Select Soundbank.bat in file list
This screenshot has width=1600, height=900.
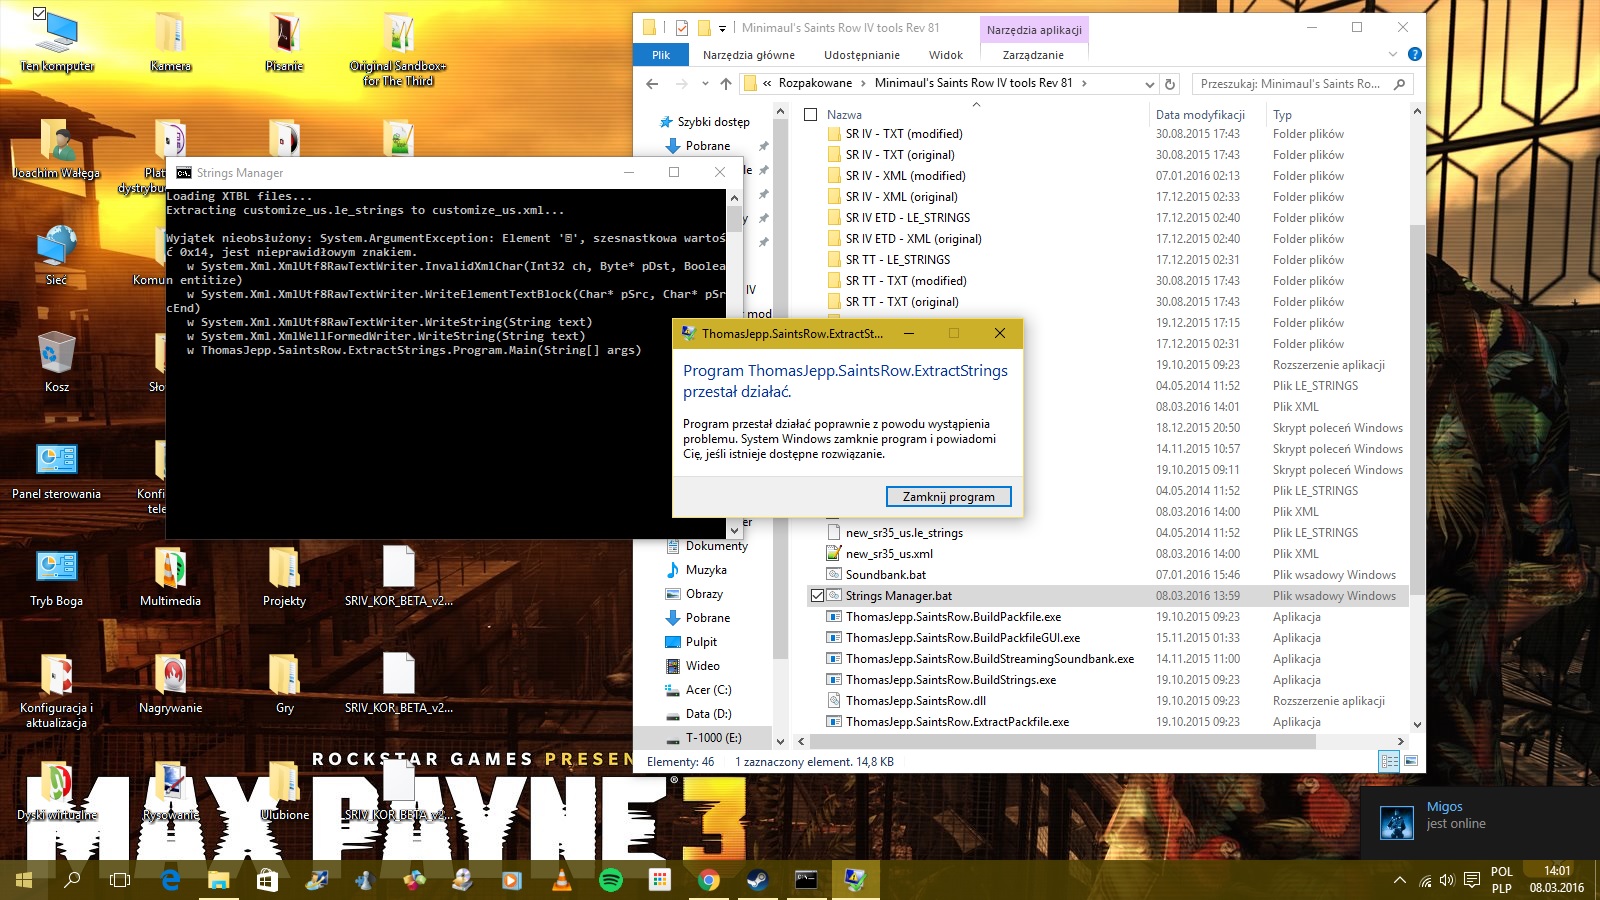point(886,575)
